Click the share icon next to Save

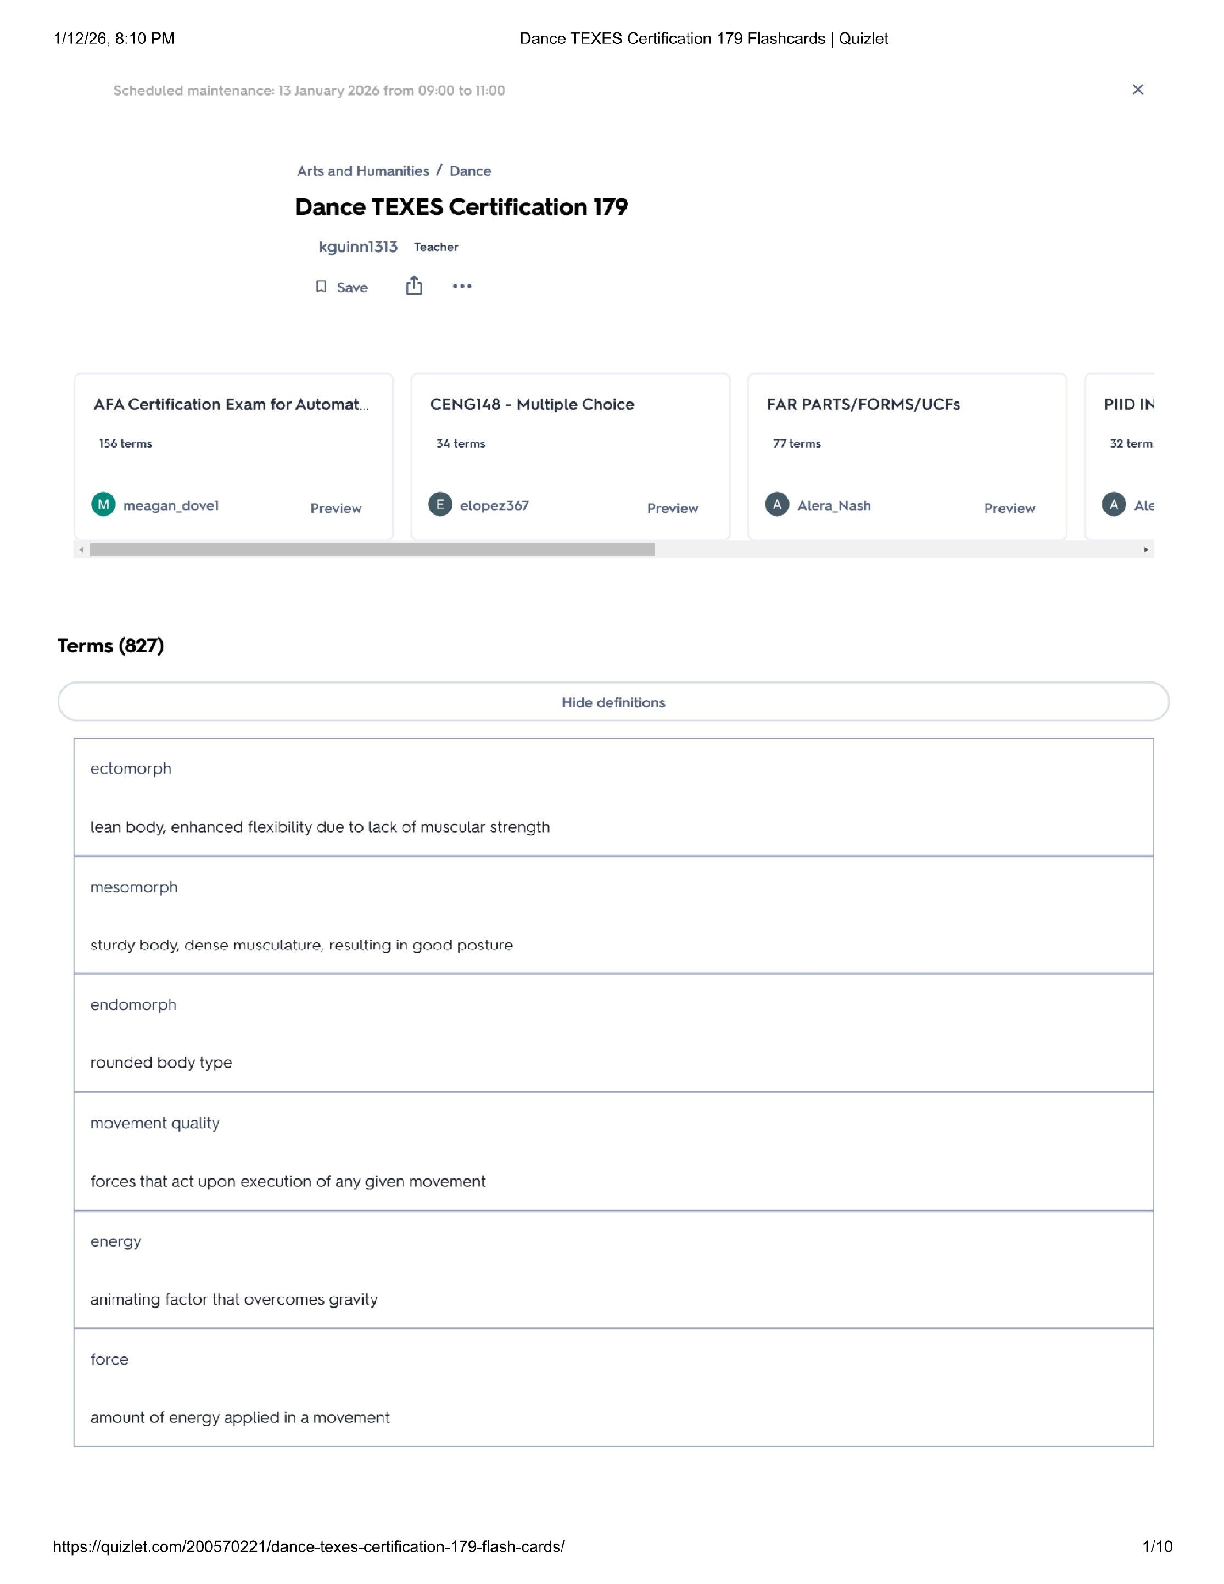[x=414, y=287]
